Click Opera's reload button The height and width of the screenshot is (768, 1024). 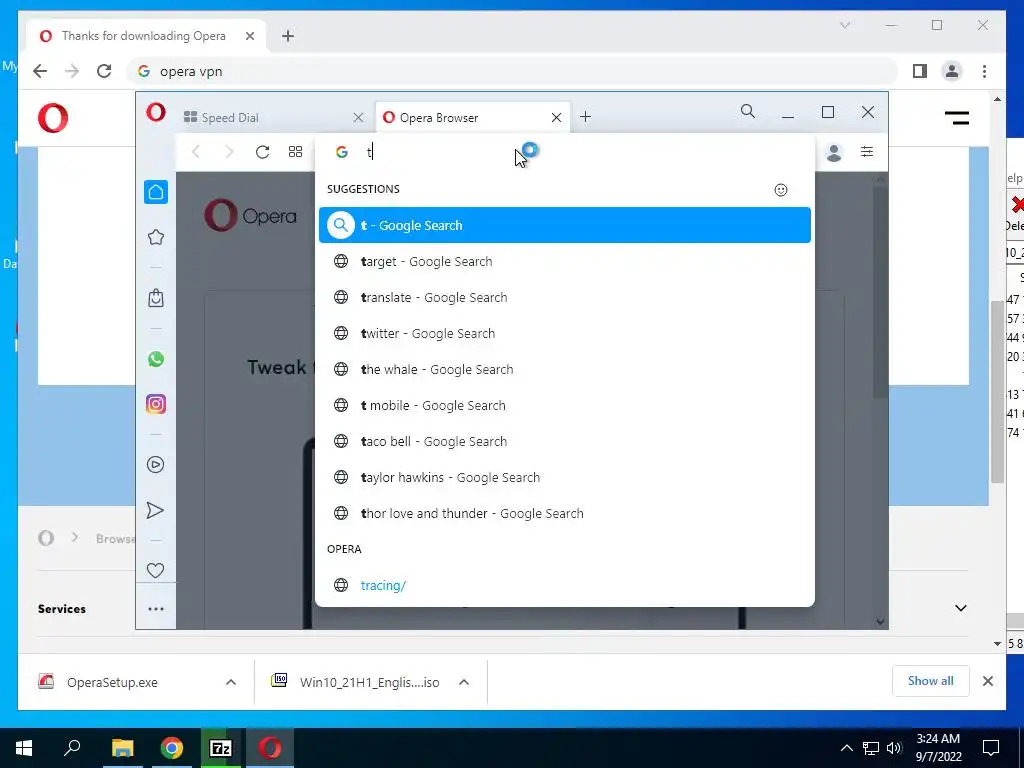263,152
